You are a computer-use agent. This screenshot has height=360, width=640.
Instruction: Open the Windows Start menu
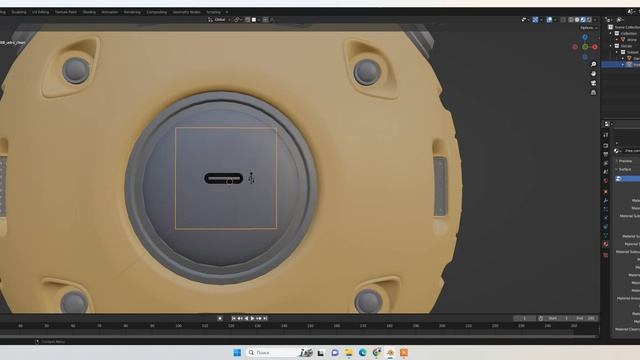pyautogui.click(x=237, y=353)
